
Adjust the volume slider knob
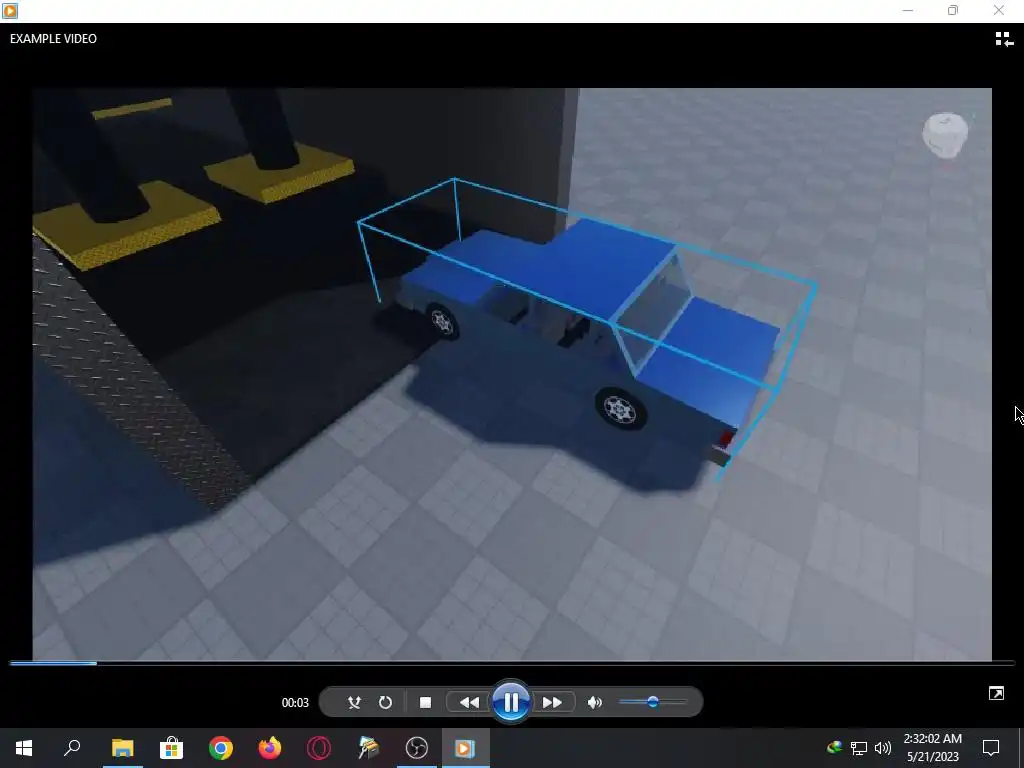tap(652, 702)
